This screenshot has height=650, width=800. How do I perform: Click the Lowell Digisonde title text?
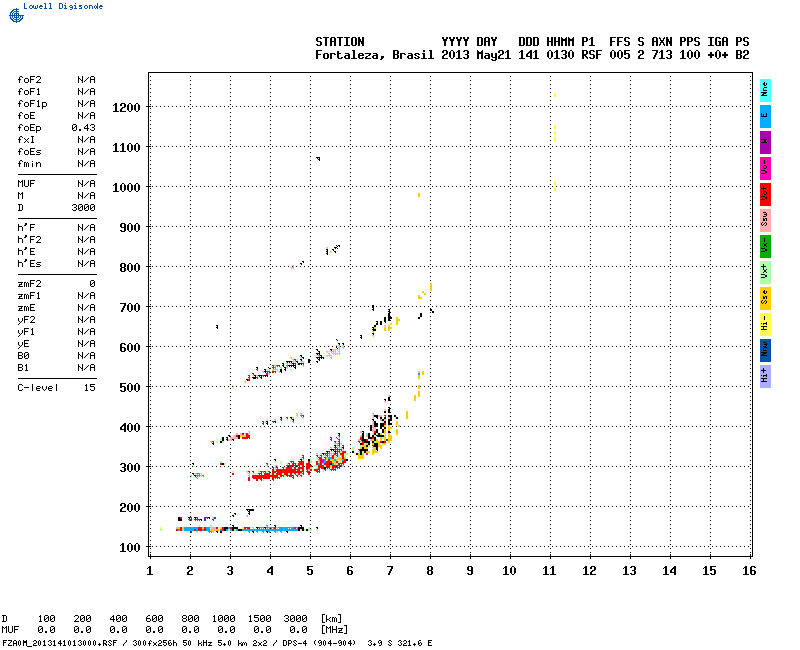pos(63,6)
